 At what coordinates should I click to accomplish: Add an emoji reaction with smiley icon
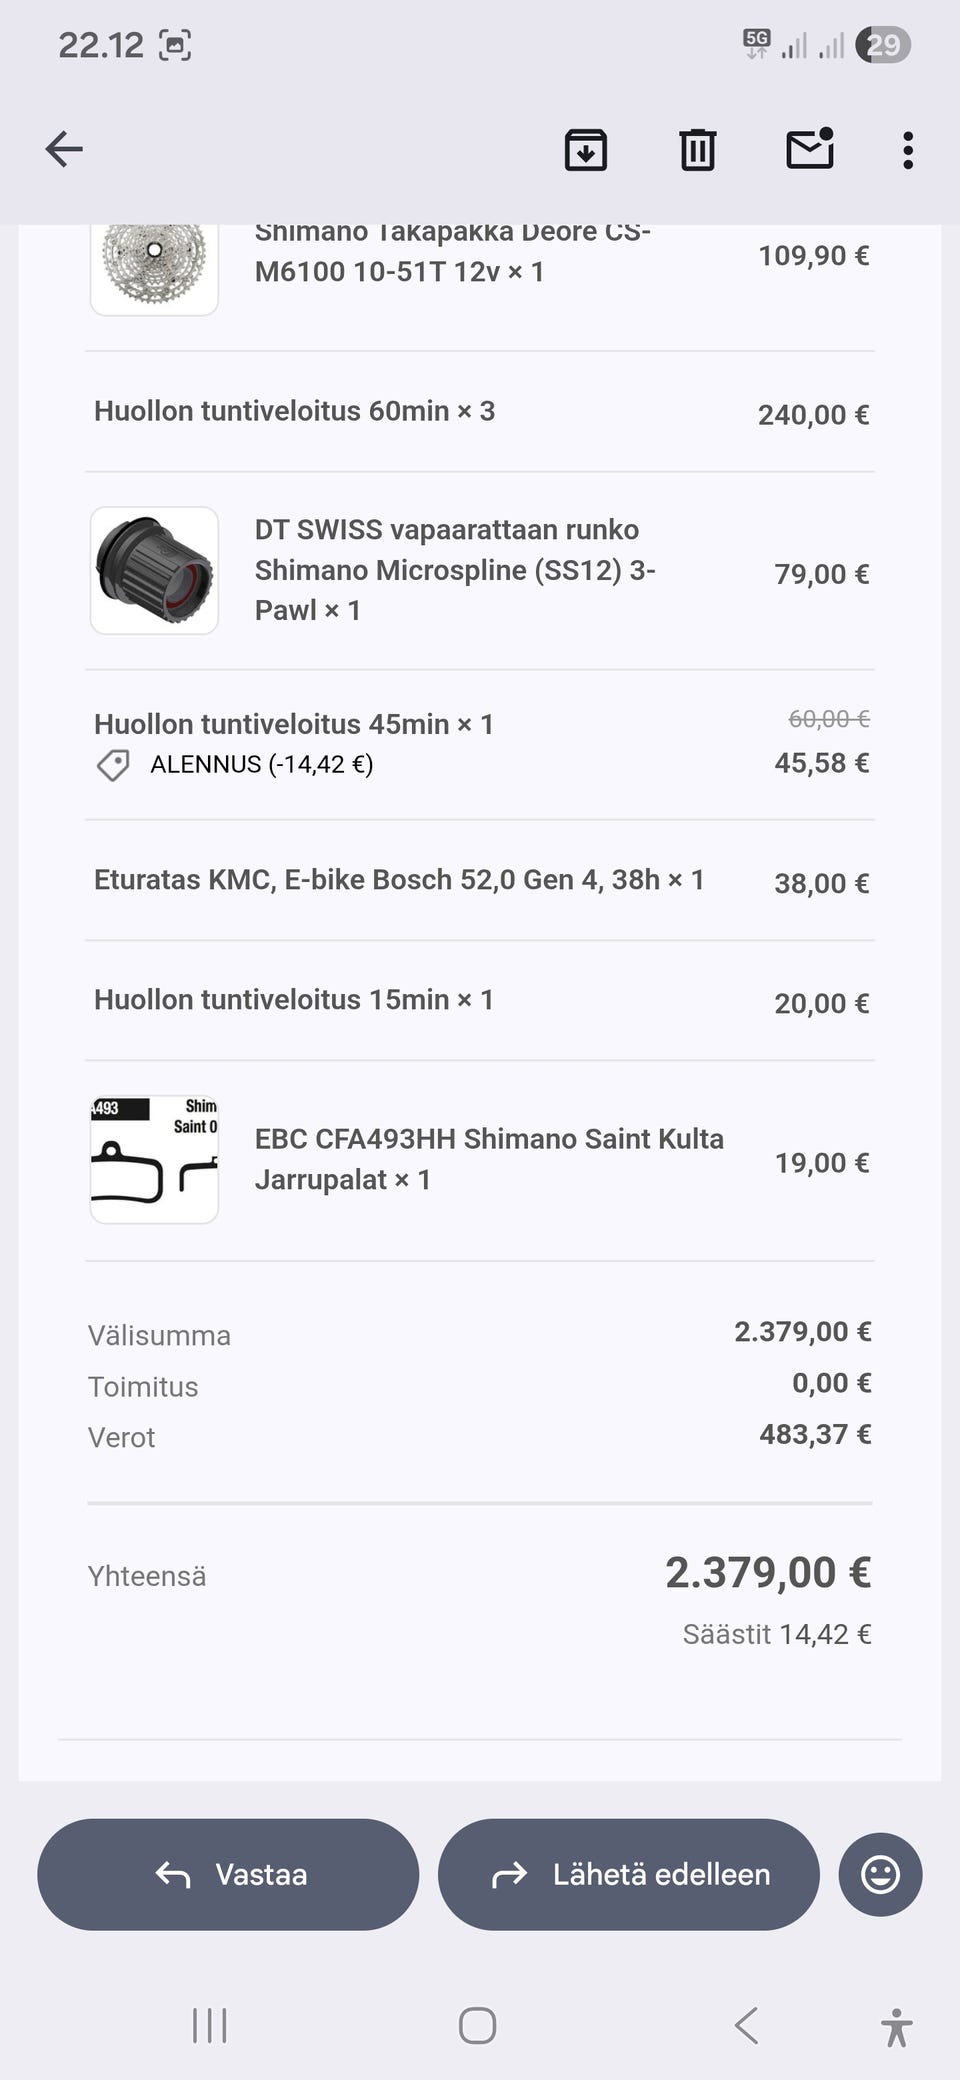(x=880, y=1874)
